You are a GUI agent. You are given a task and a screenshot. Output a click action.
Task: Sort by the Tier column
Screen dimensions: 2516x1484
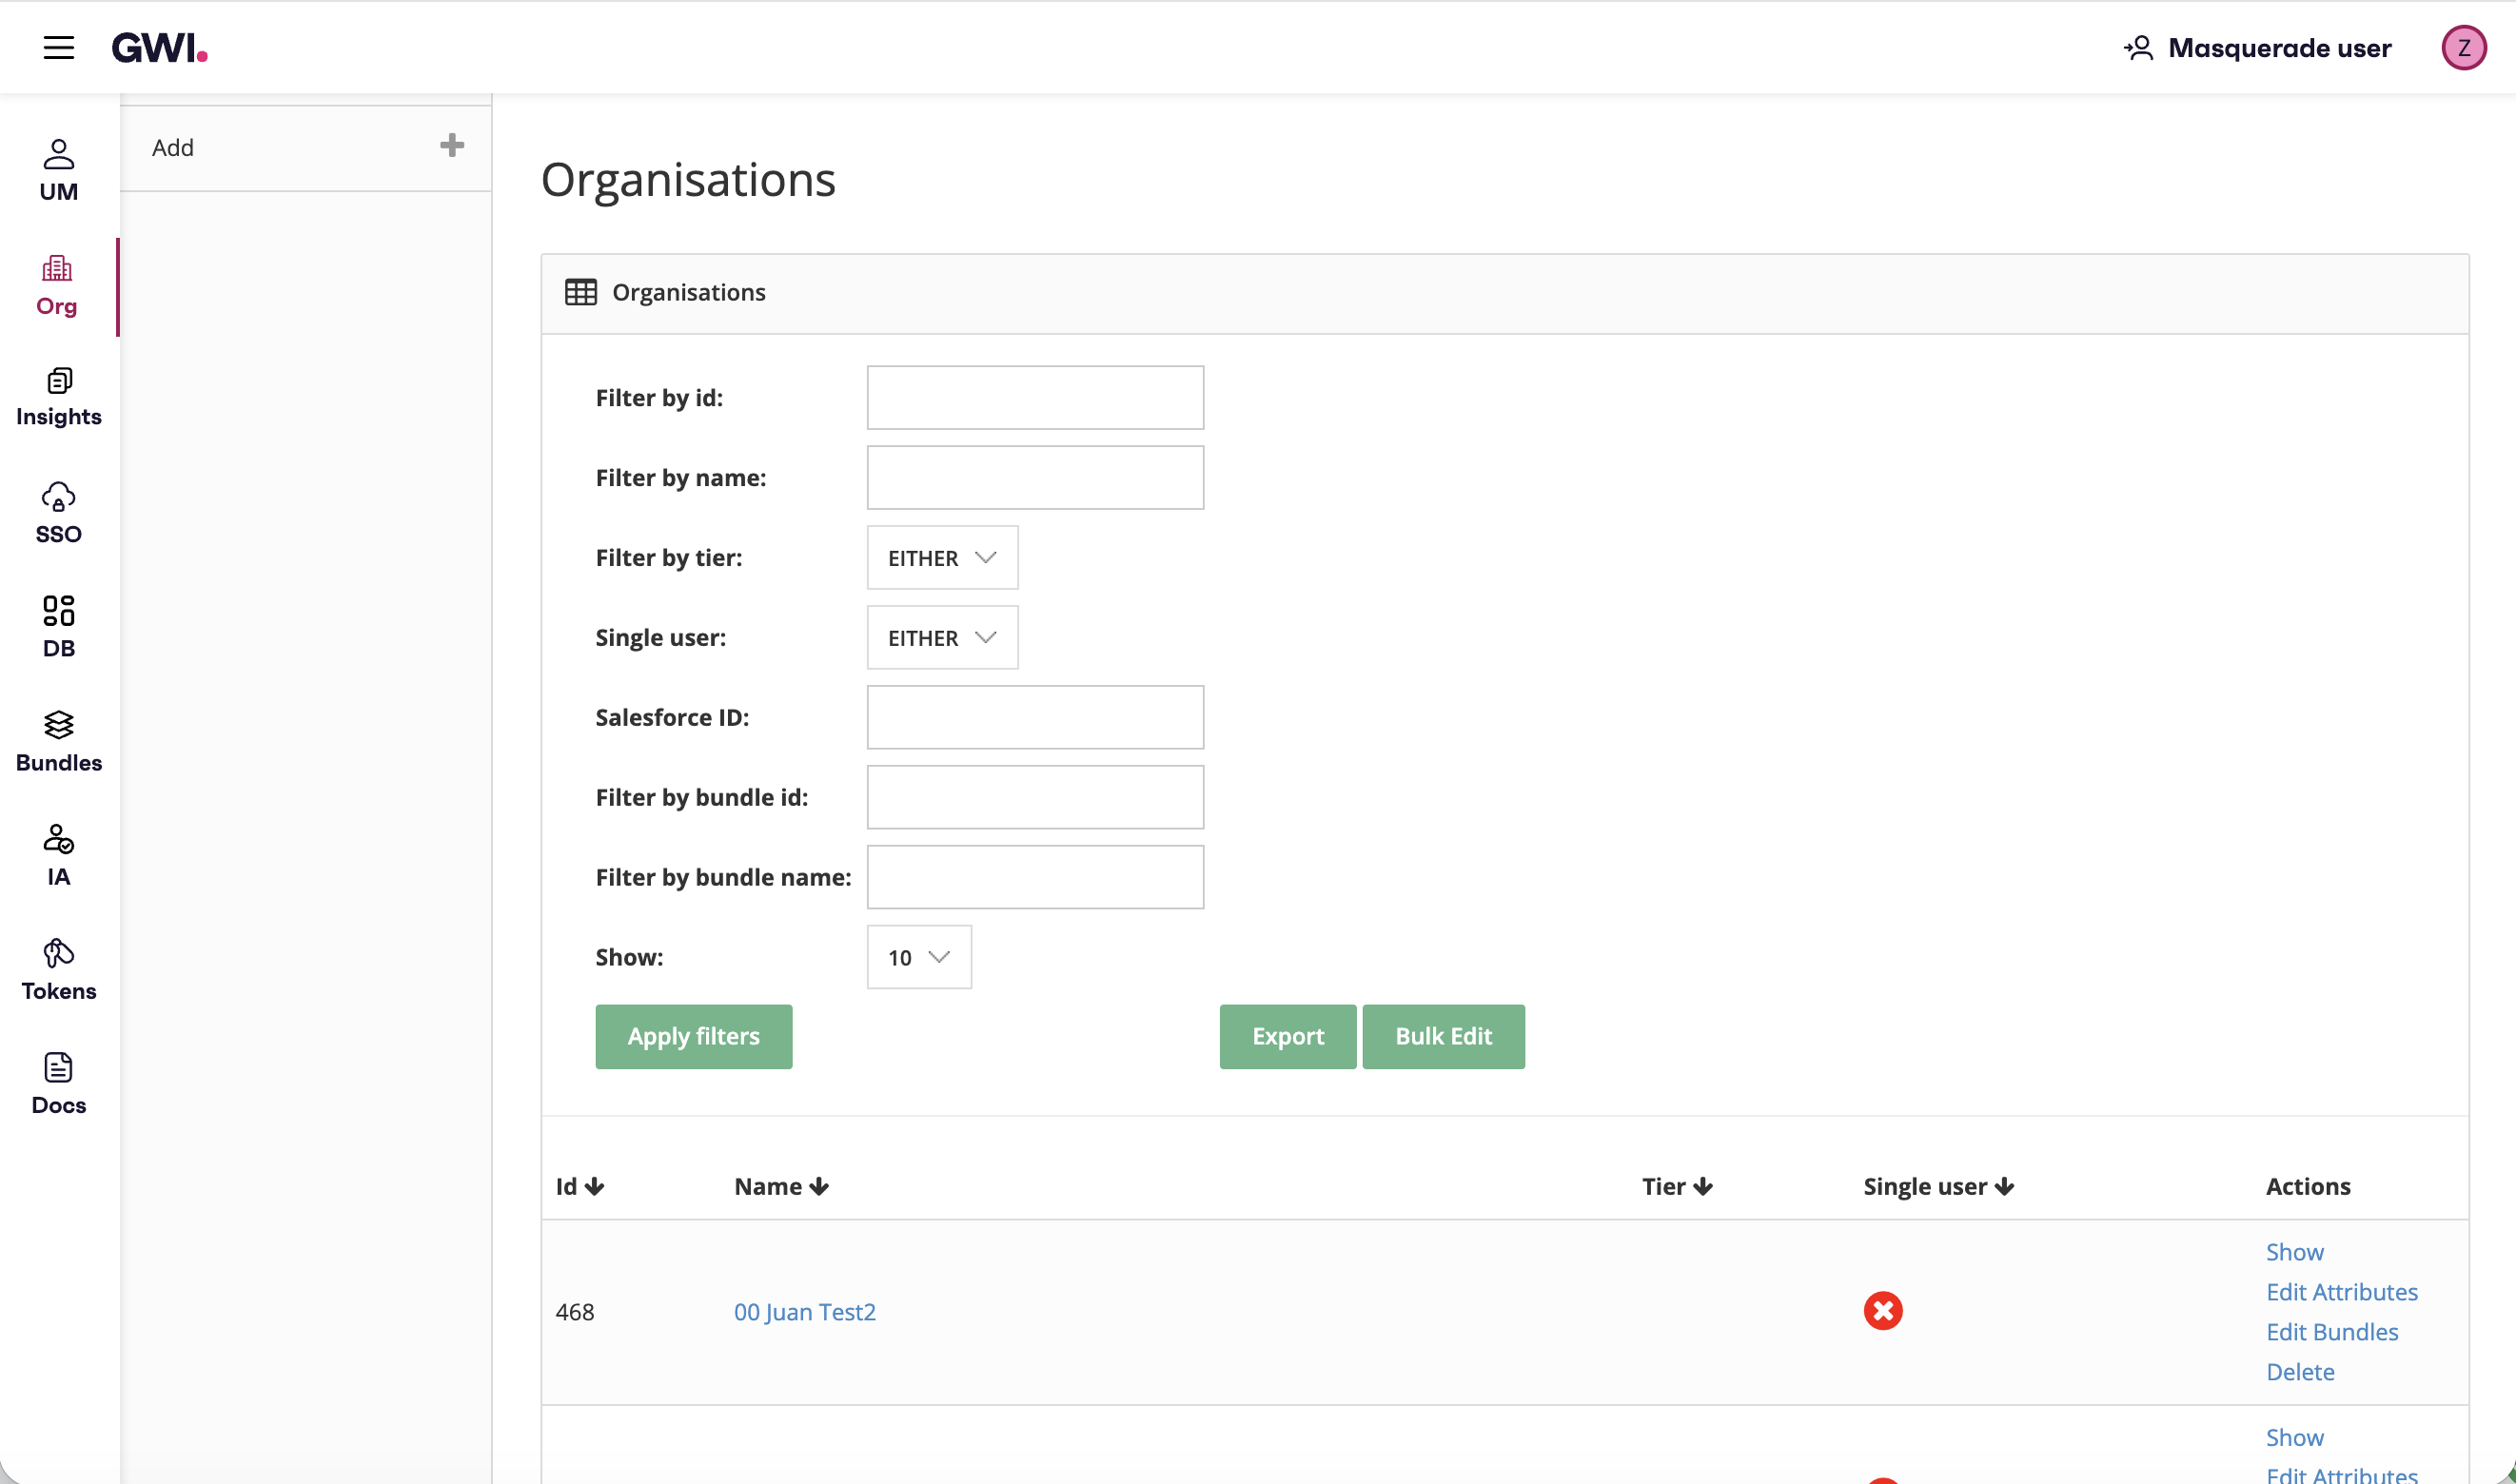click(1678, 1187)
